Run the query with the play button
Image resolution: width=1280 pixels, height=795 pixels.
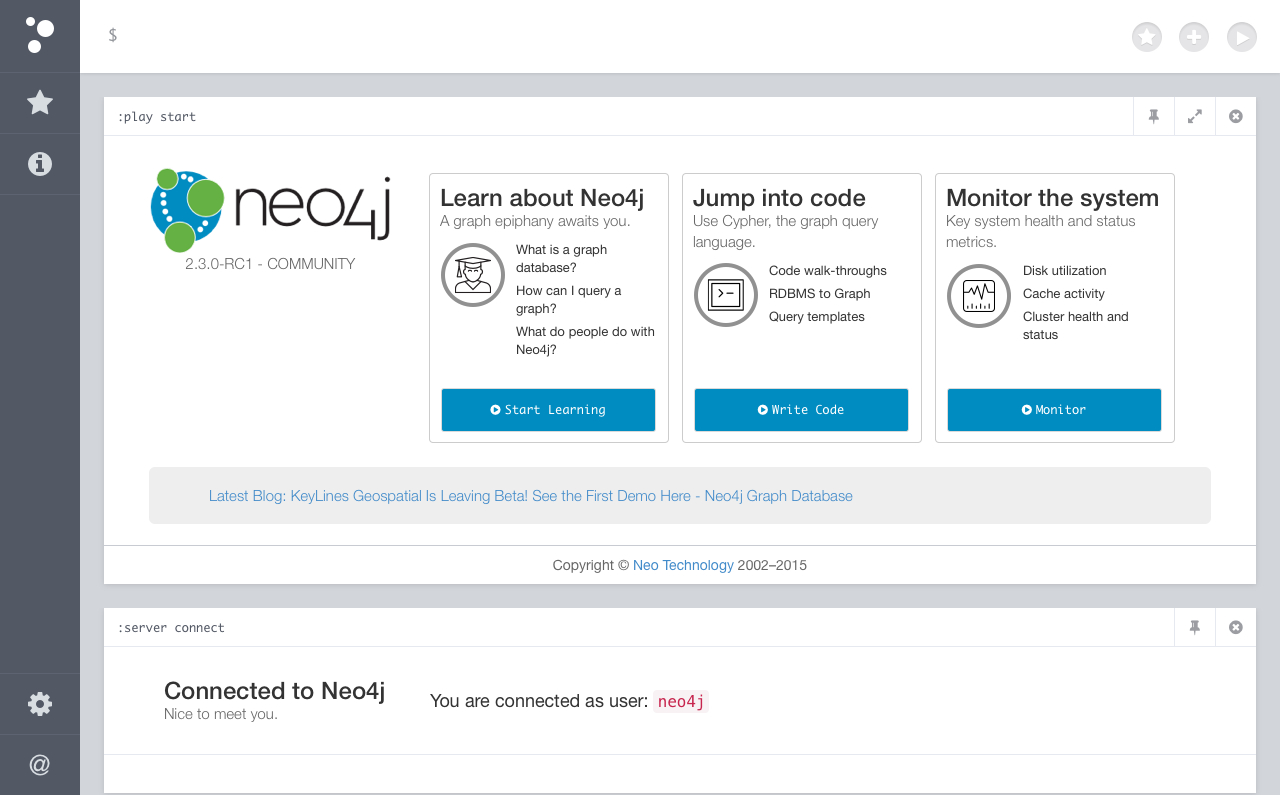click(x=1242, y=37)
